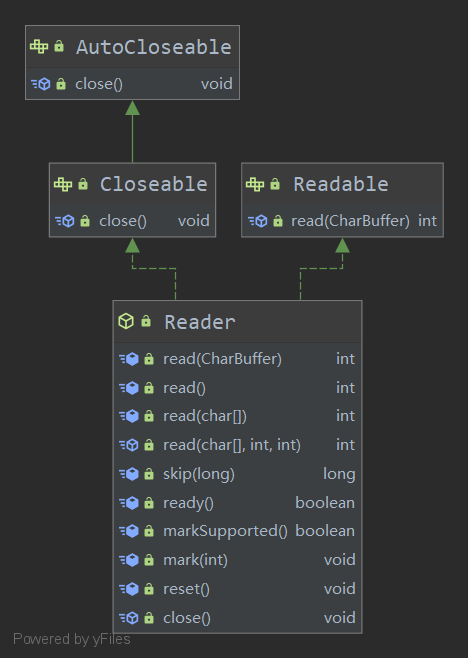The width and height of the screenshot is (468, 658).
Task: Select skip(long) method in Reader
Action: (x=199, y=474)
